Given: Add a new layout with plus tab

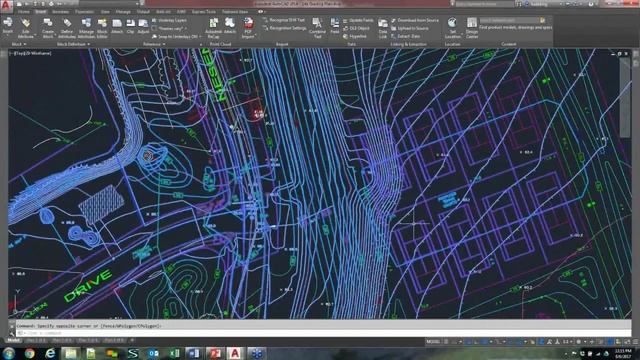Looking at the screenshot, I should pyautogui.click(x=132, y=340).
